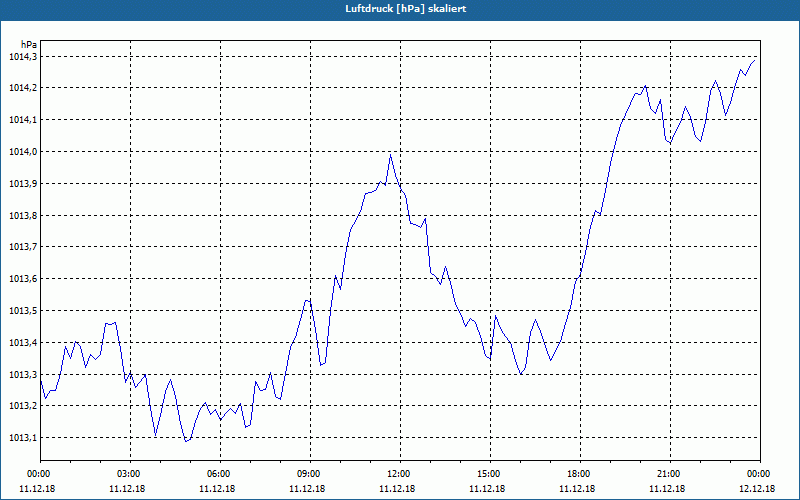Select the 1014,0 y-axis label

click(x=23, y=152)
